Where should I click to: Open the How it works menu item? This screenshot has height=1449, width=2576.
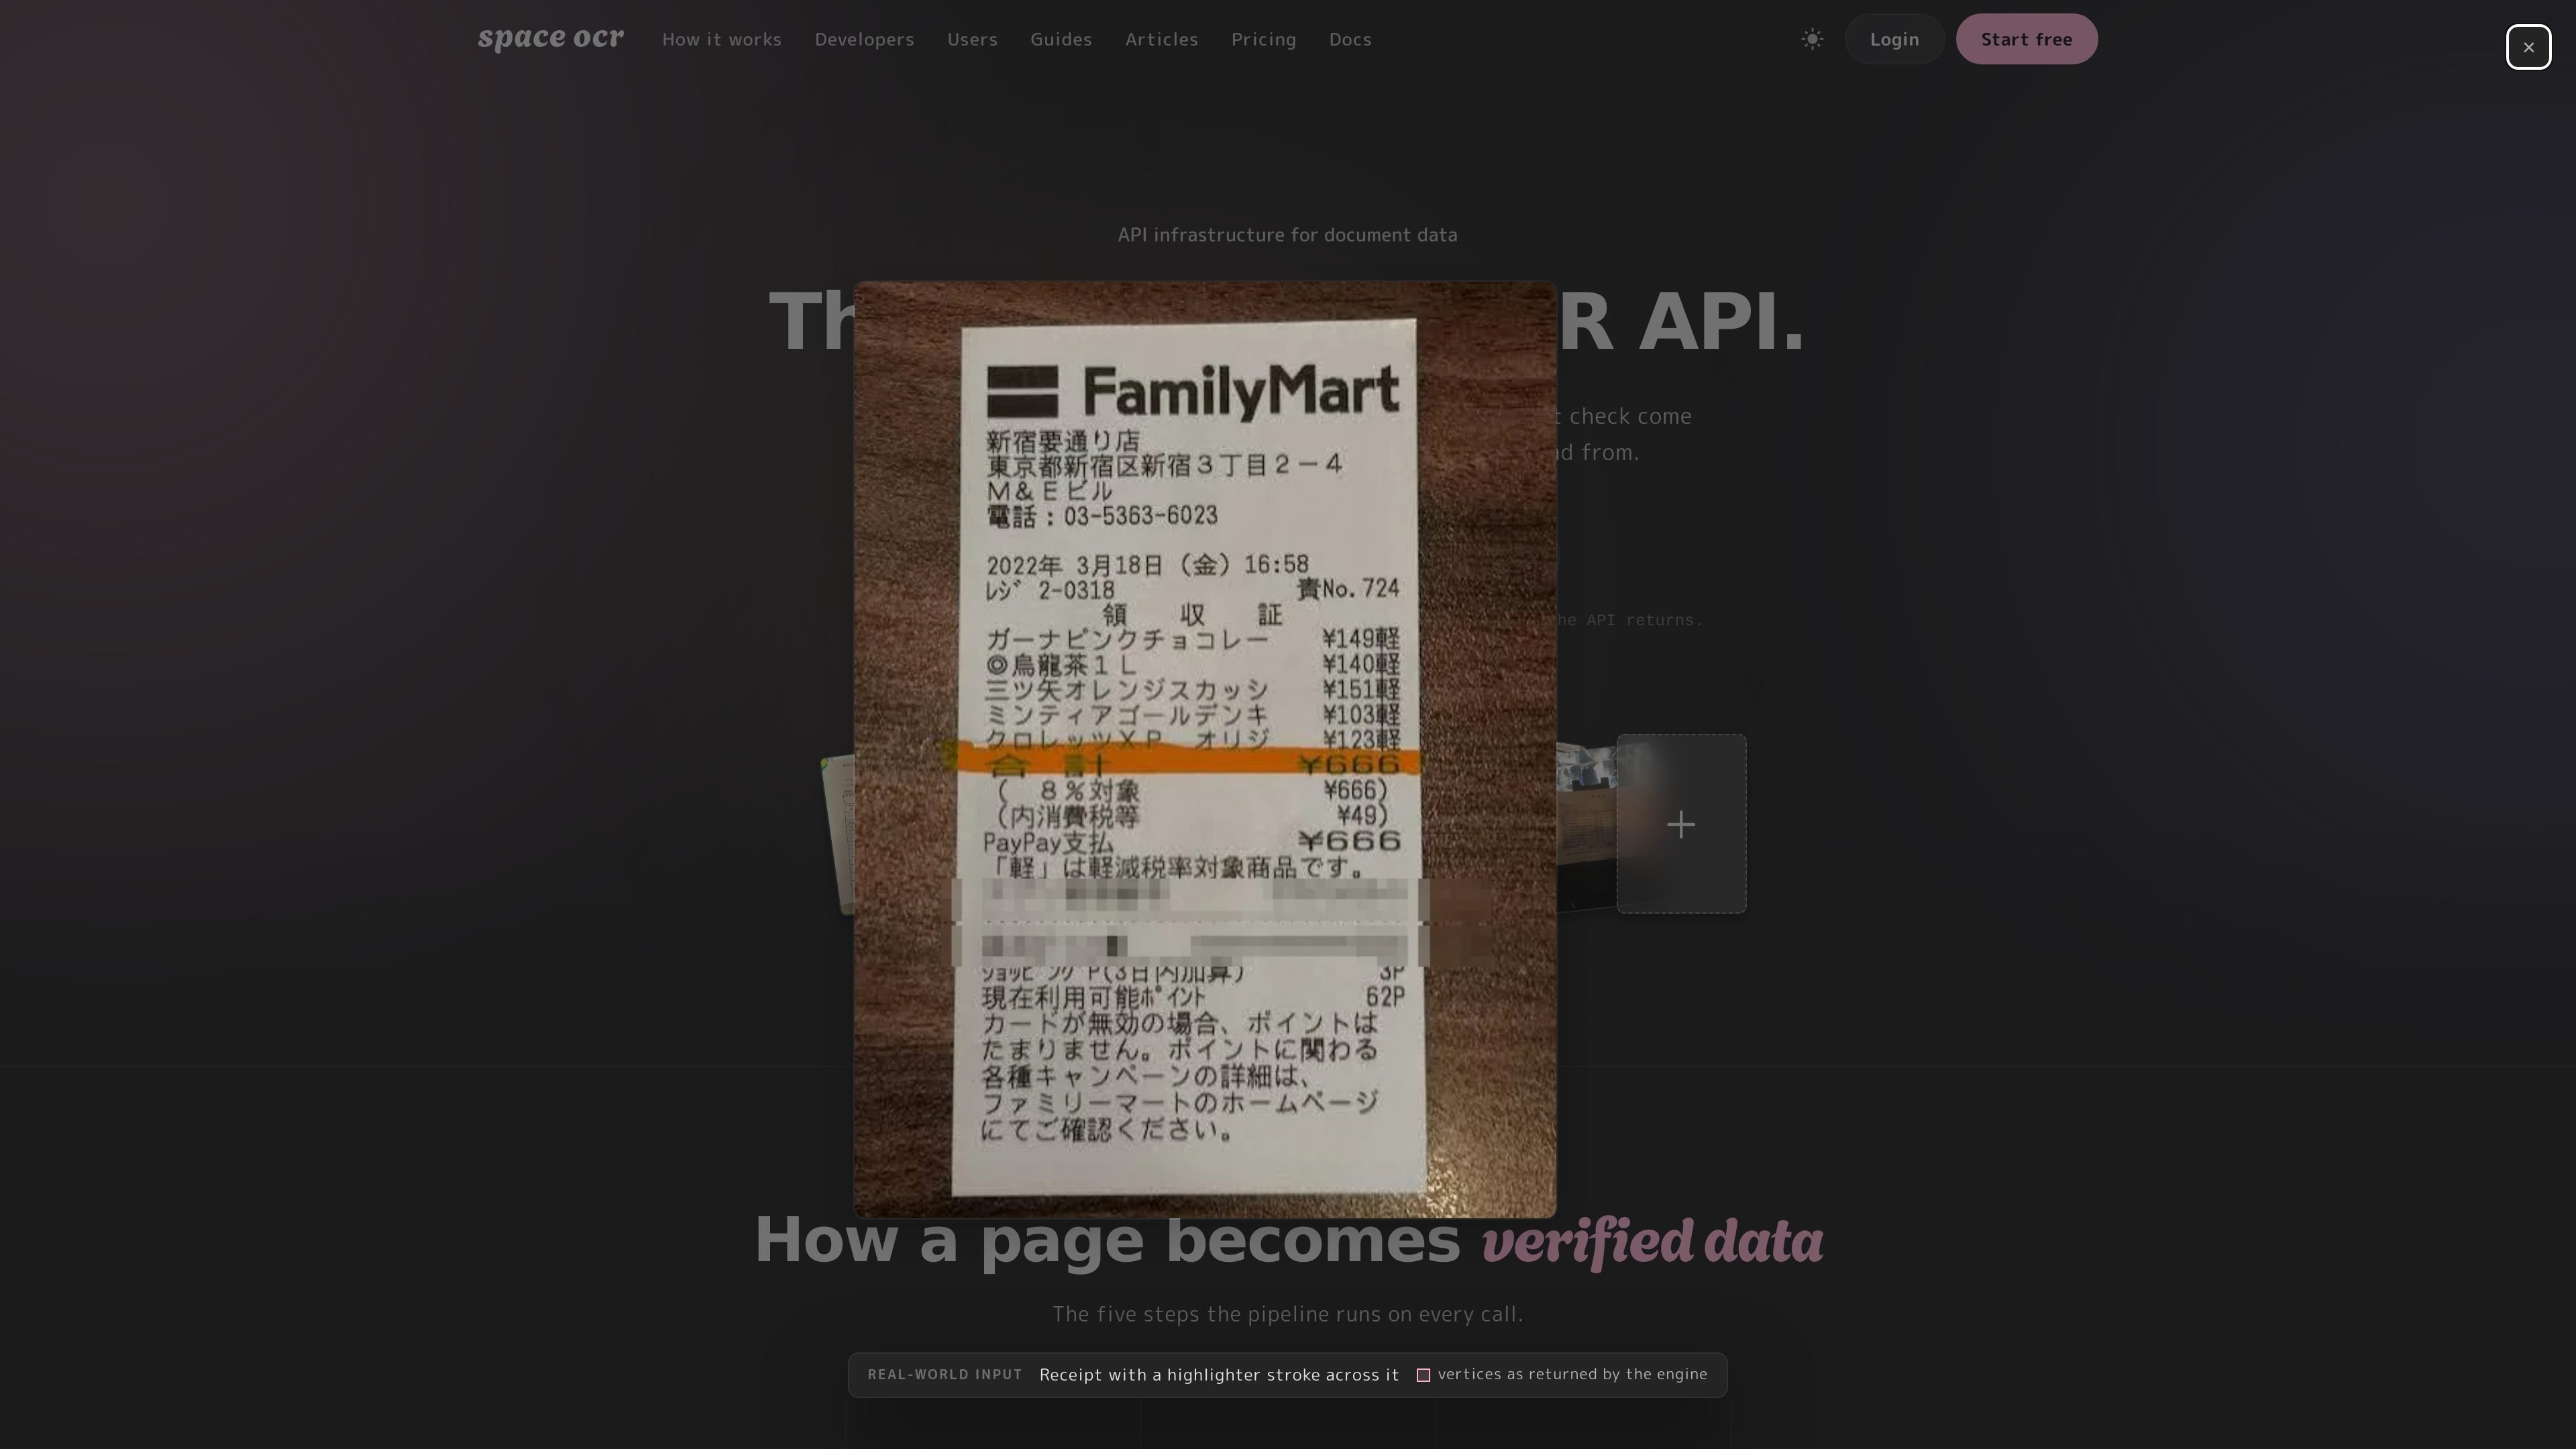coord(722,39)
